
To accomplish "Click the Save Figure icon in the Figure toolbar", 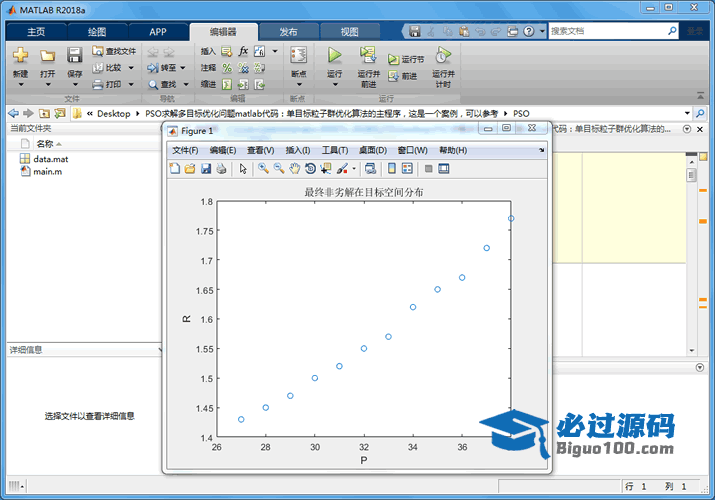I will (x=206, y=169).
